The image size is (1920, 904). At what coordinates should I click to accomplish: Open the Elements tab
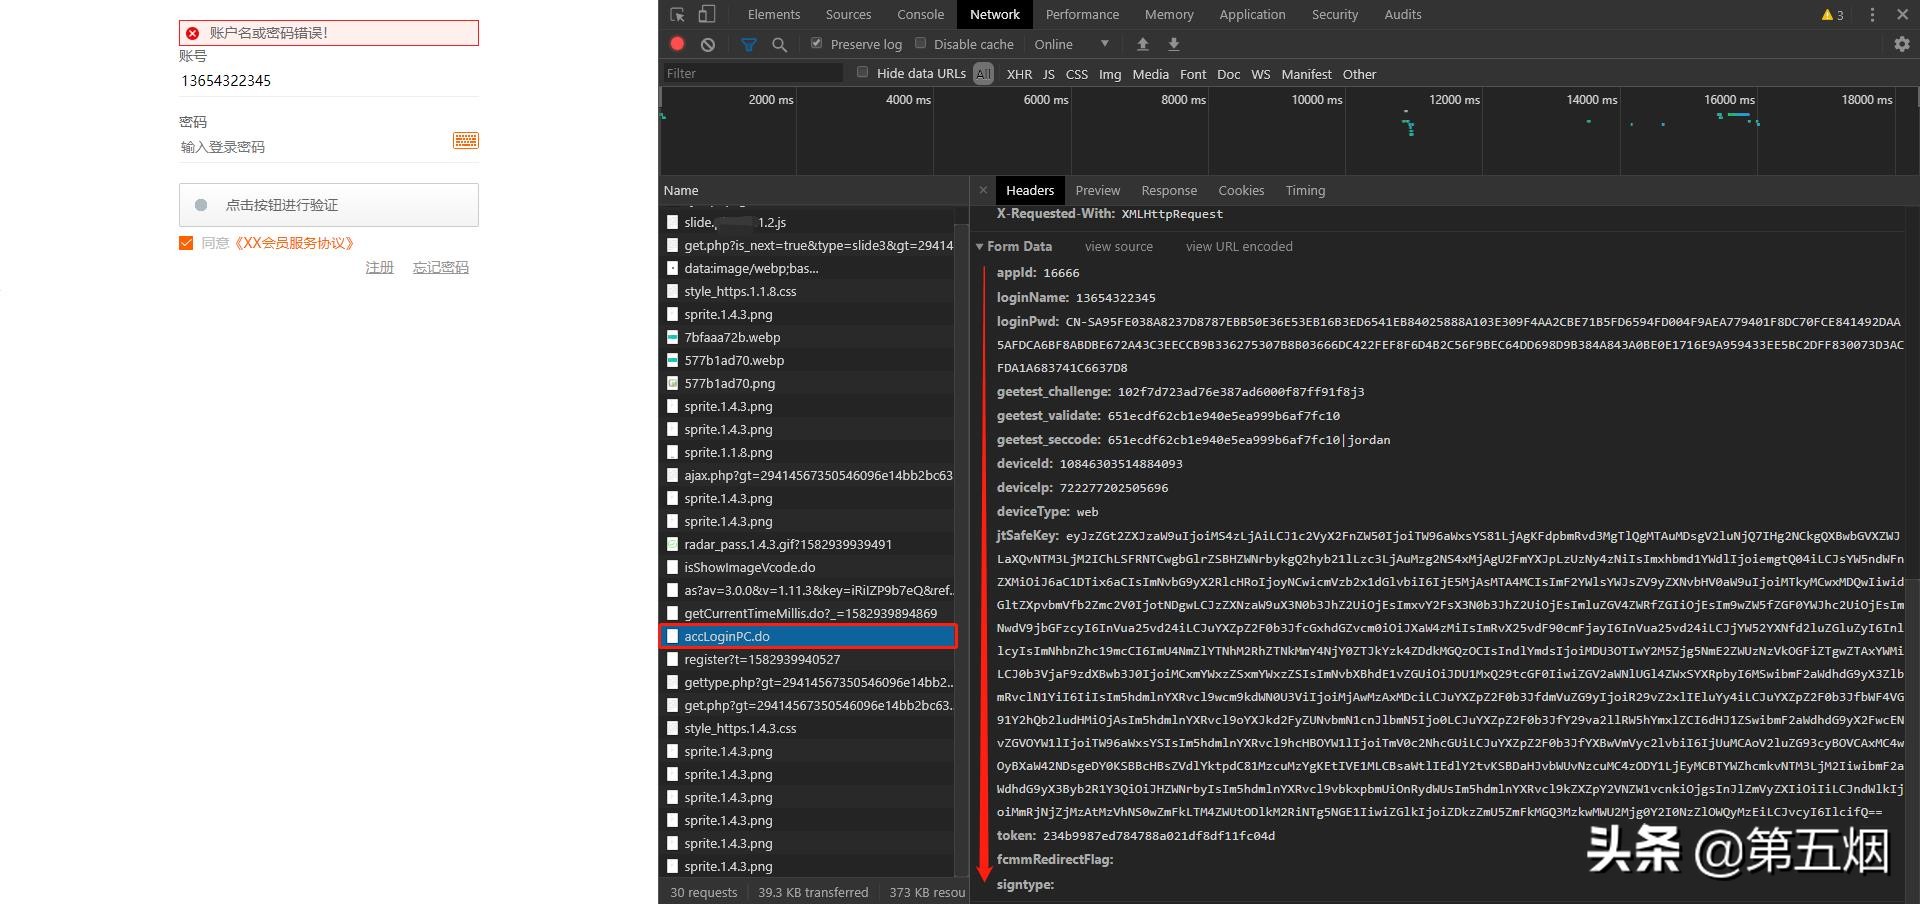pyautogui.click(x=774, y=14)
